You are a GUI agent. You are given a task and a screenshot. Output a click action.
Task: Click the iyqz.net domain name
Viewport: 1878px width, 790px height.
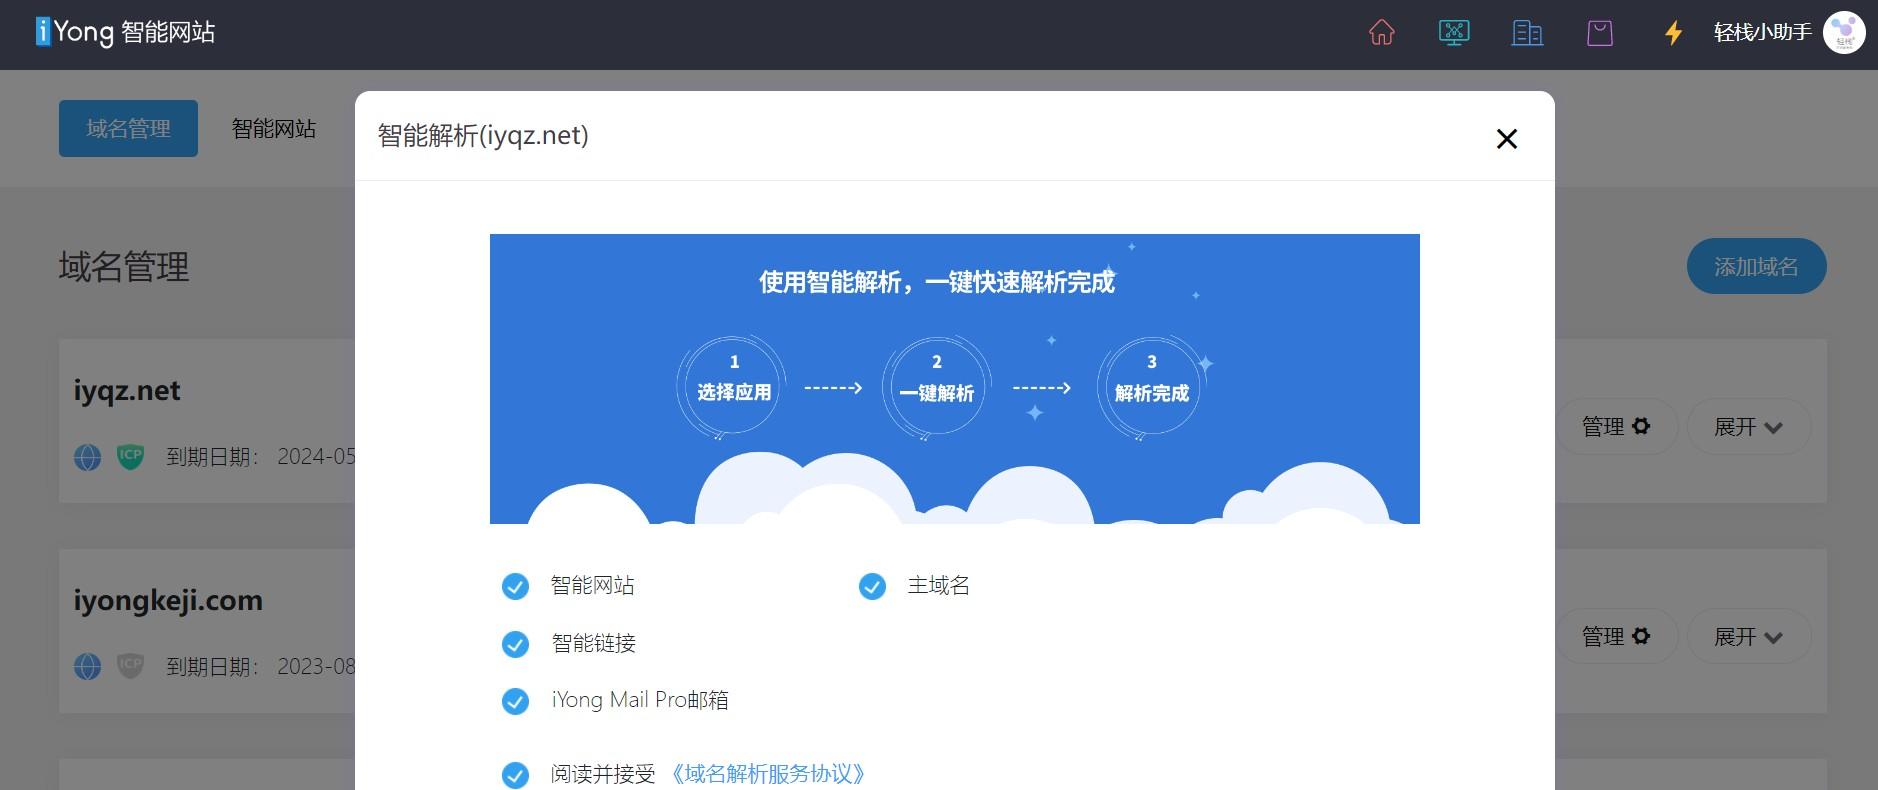[127, 390]
